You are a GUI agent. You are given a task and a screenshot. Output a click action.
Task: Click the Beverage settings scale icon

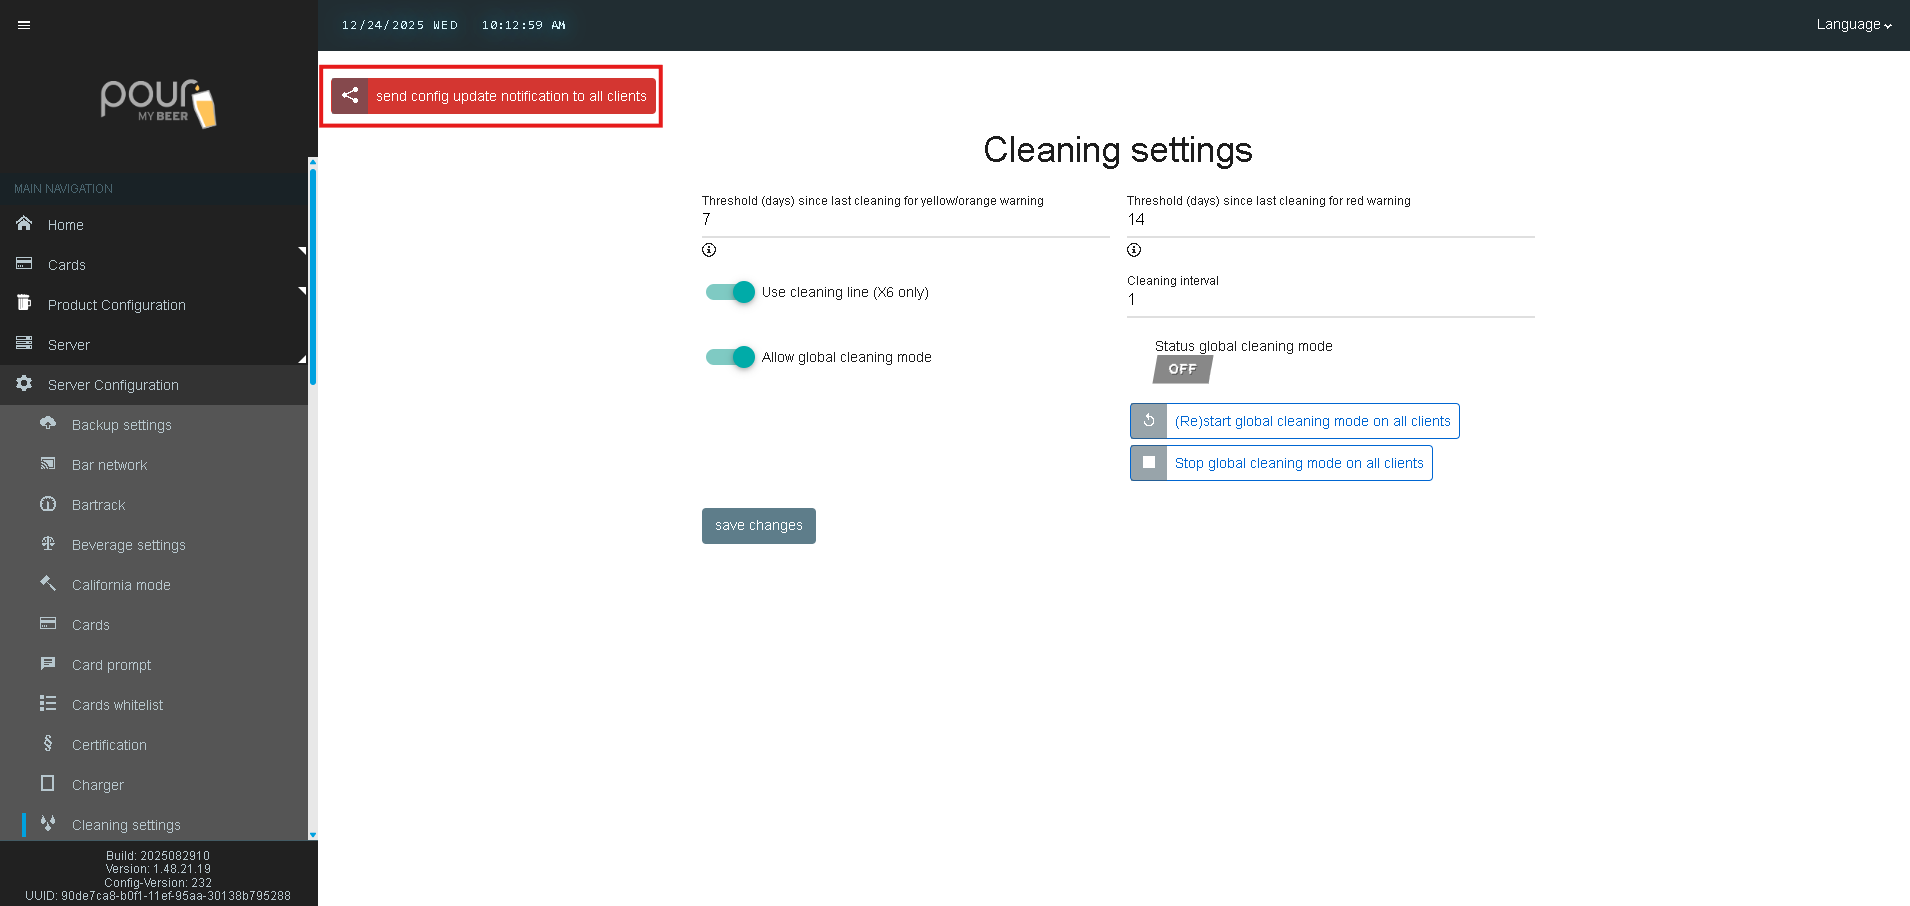click(48, 544)
